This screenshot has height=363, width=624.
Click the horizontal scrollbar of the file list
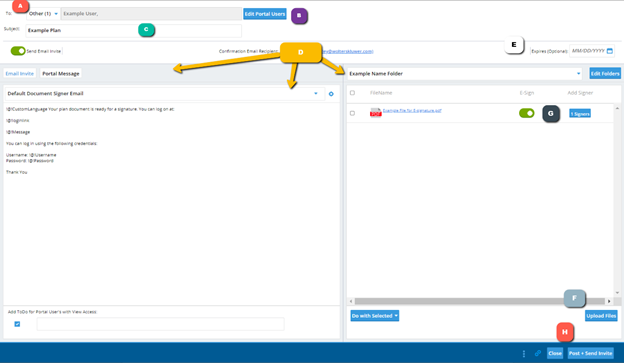click(479, 301)
